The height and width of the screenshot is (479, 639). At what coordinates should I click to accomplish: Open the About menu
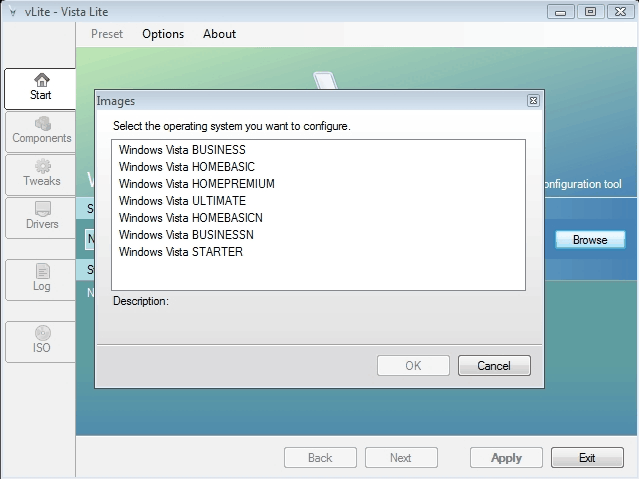(x=219, y=34)
